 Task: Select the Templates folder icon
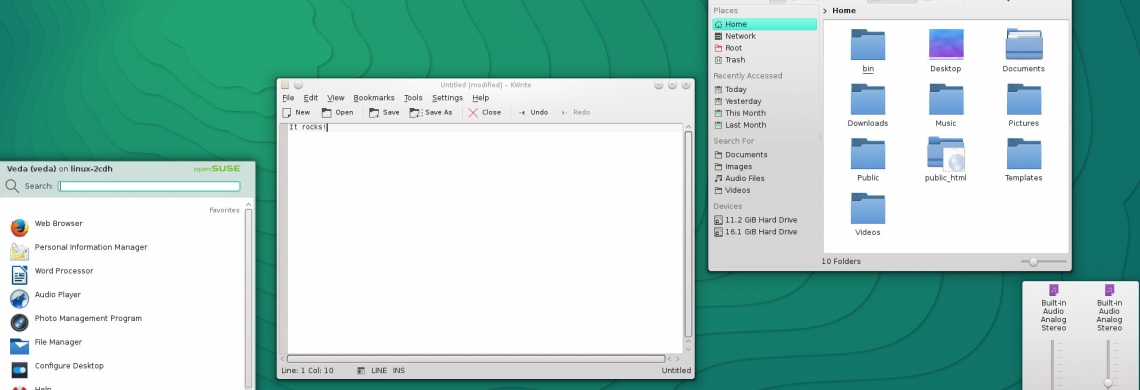(x=1024, y=154)
